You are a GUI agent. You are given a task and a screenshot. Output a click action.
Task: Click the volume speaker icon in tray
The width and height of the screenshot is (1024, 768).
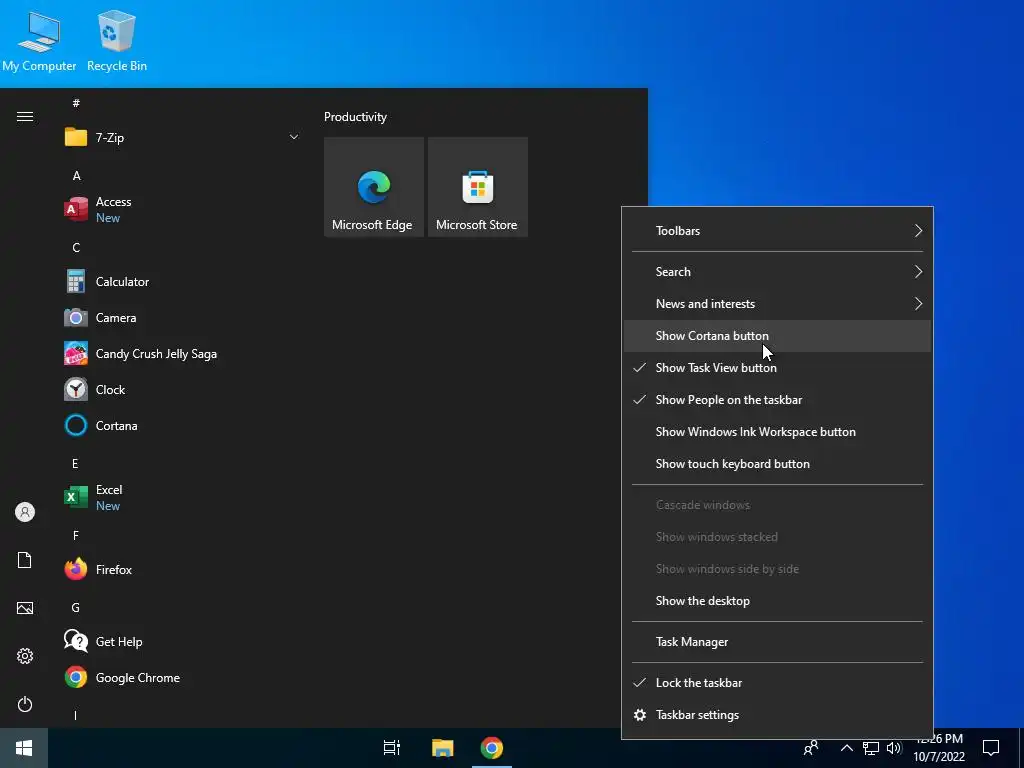point(894,748)
